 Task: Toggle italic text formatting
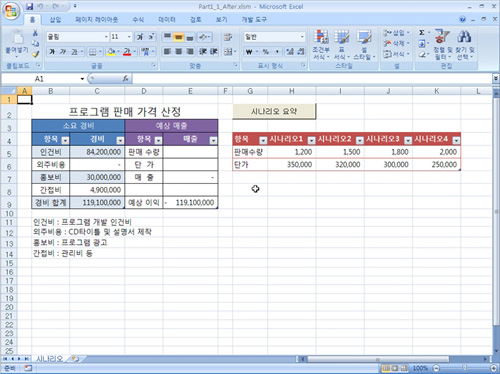tap(63, 52)
